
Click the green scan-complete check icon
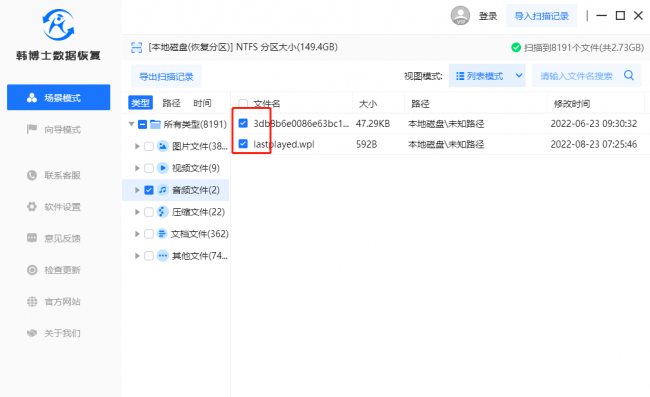(x=516, y=47)
